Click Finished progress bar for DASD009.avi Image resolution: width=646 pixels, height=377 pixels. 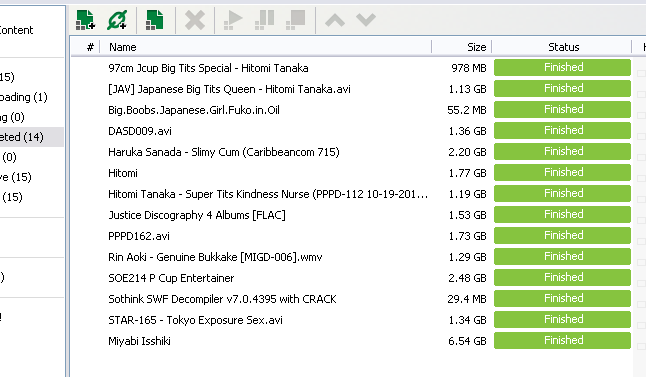pyautogui.click(x=562, y=131)
